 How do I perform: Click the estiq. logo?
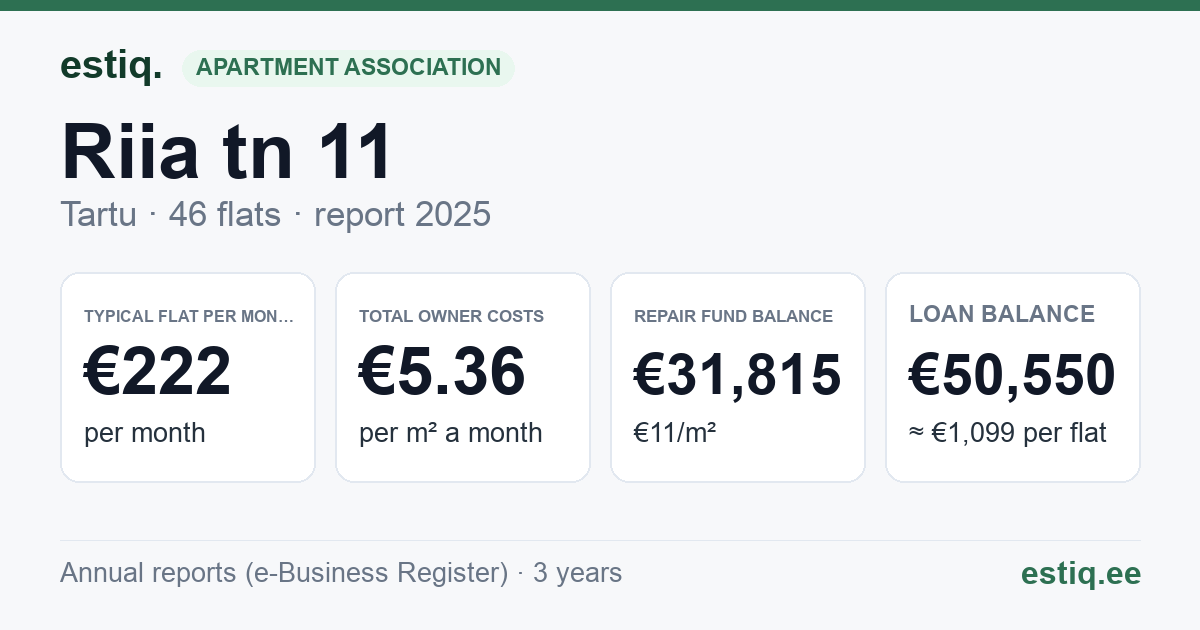coord(111,66)
